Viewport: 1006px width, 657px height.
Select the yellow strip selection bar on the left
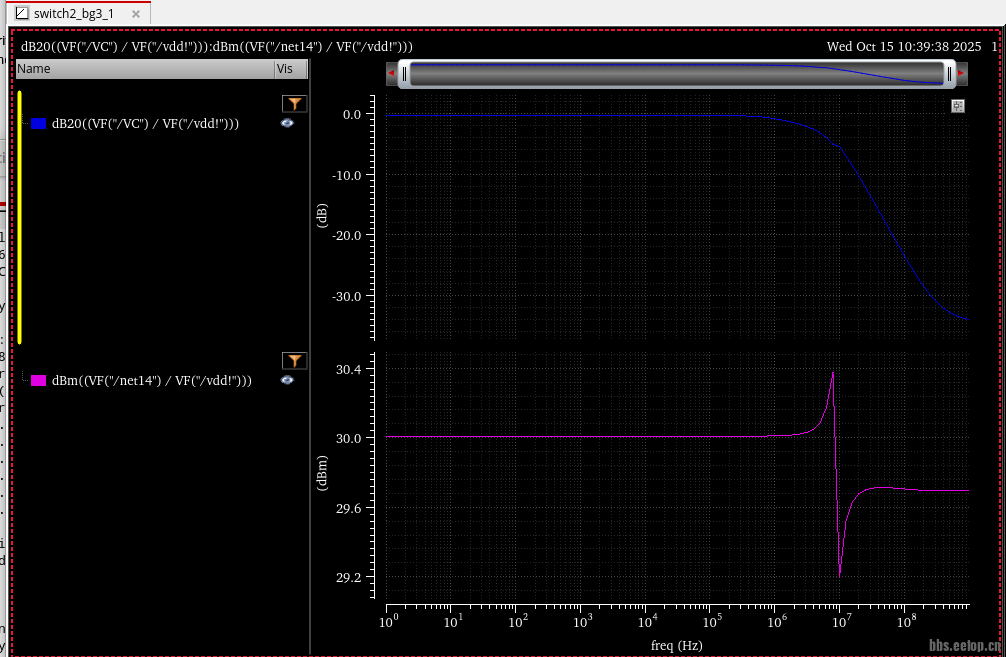click(19, 217)
